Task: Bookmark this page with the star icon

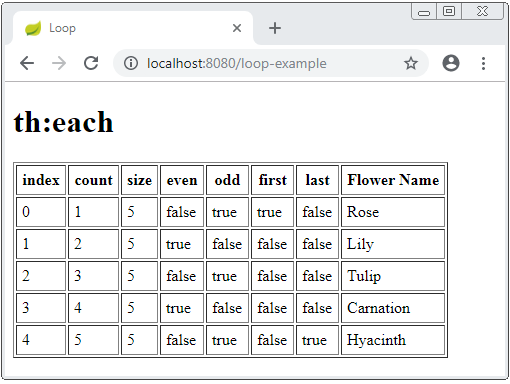Action: [411, 63]
